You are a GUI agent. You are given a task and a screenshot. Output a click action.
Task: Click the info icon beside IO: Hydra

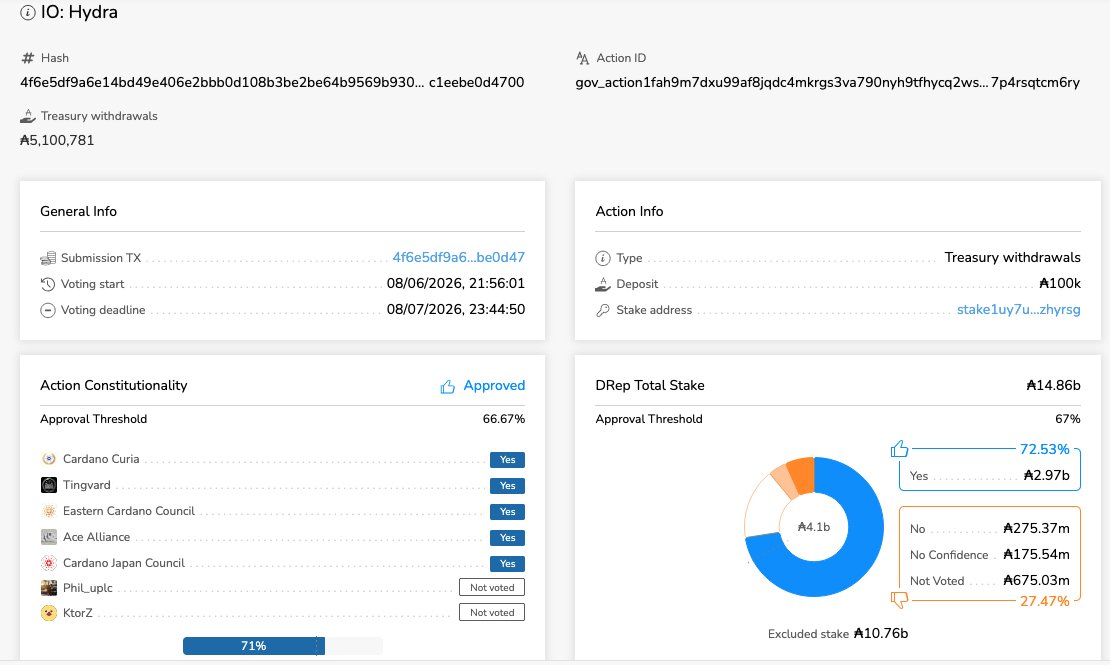tap(28, 13)
